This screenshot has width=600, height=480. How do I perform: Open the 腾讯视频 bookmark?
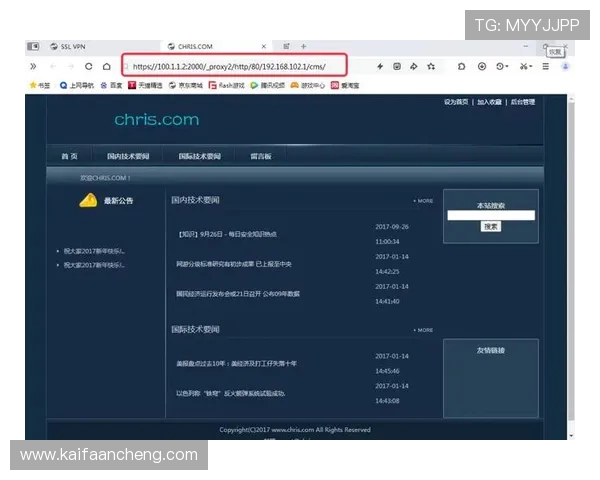point(267,85)
